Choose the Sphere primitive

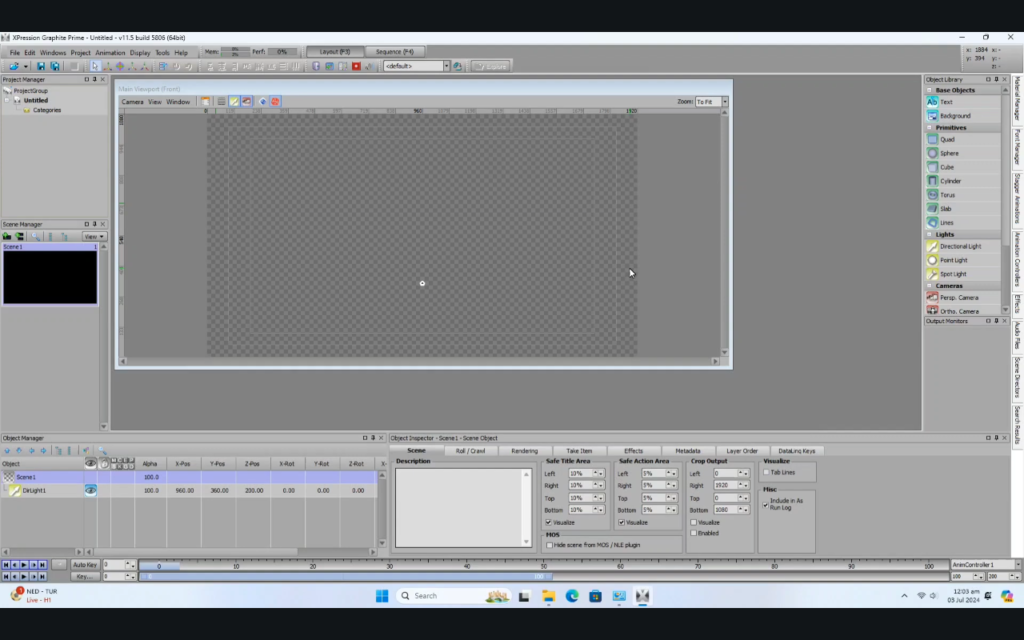coord(963,153)
